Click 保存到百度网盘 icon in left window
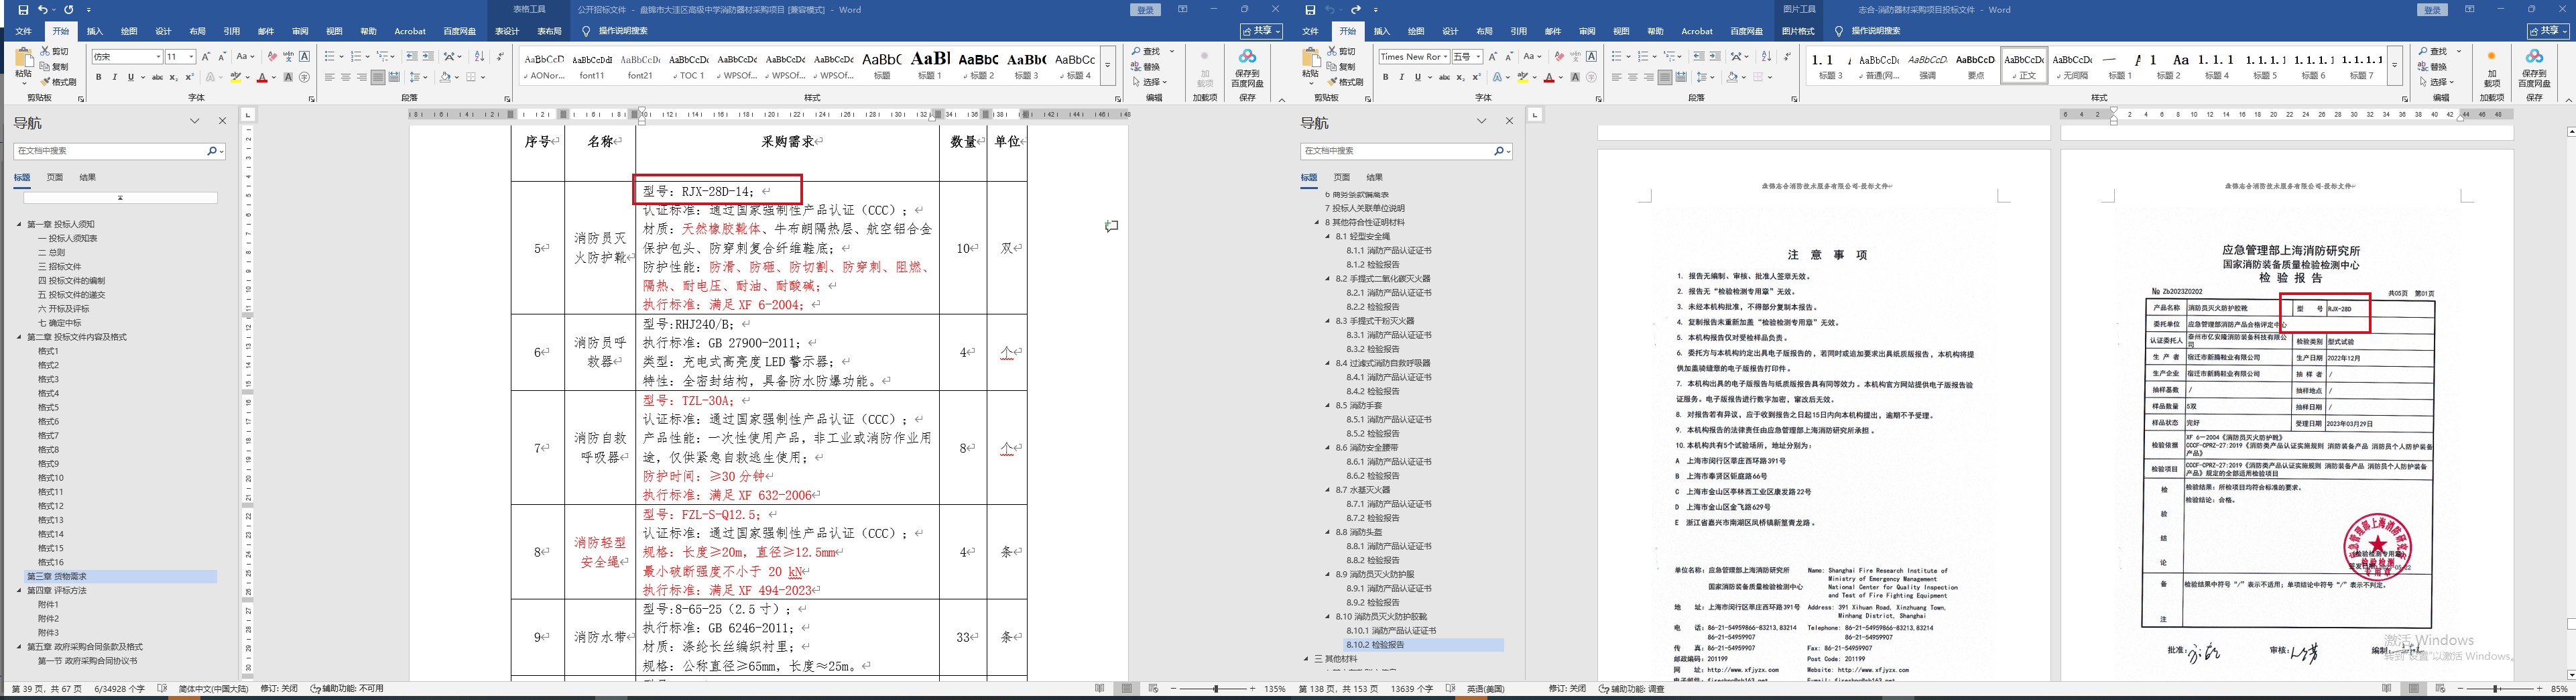Image resolution: width=2576 pixels, height=700 pixels. (1247, 68)
